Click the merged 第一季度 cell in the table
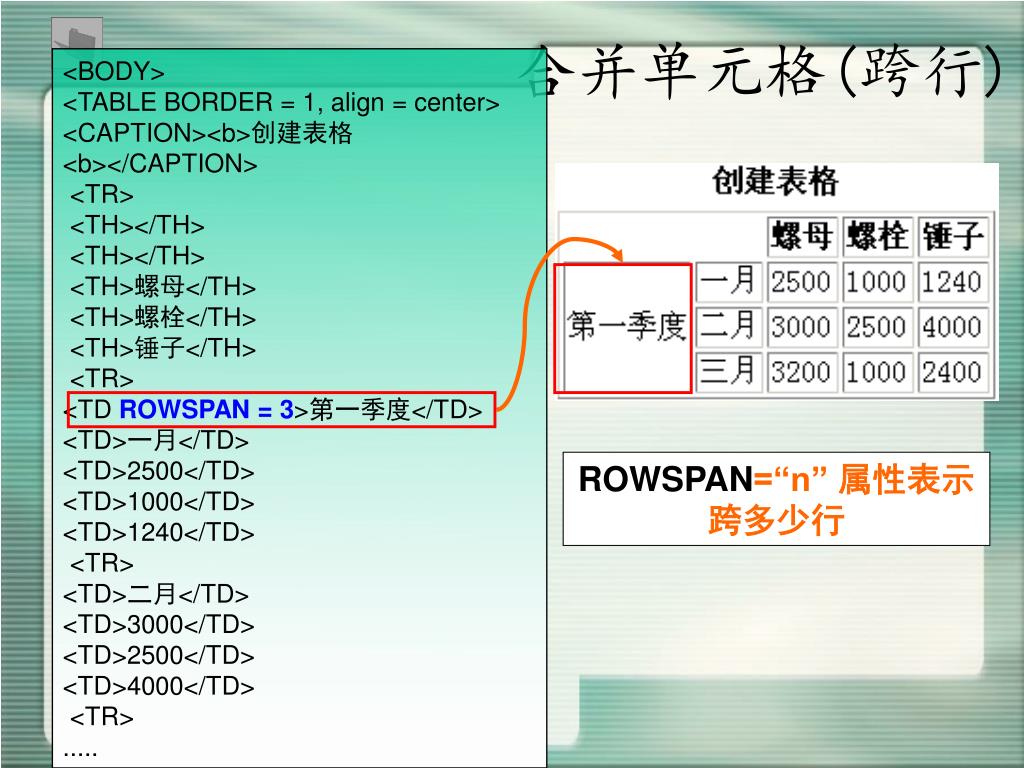Image resolution: width=1024 pixels, height=768 pixels. click(623, 328)
